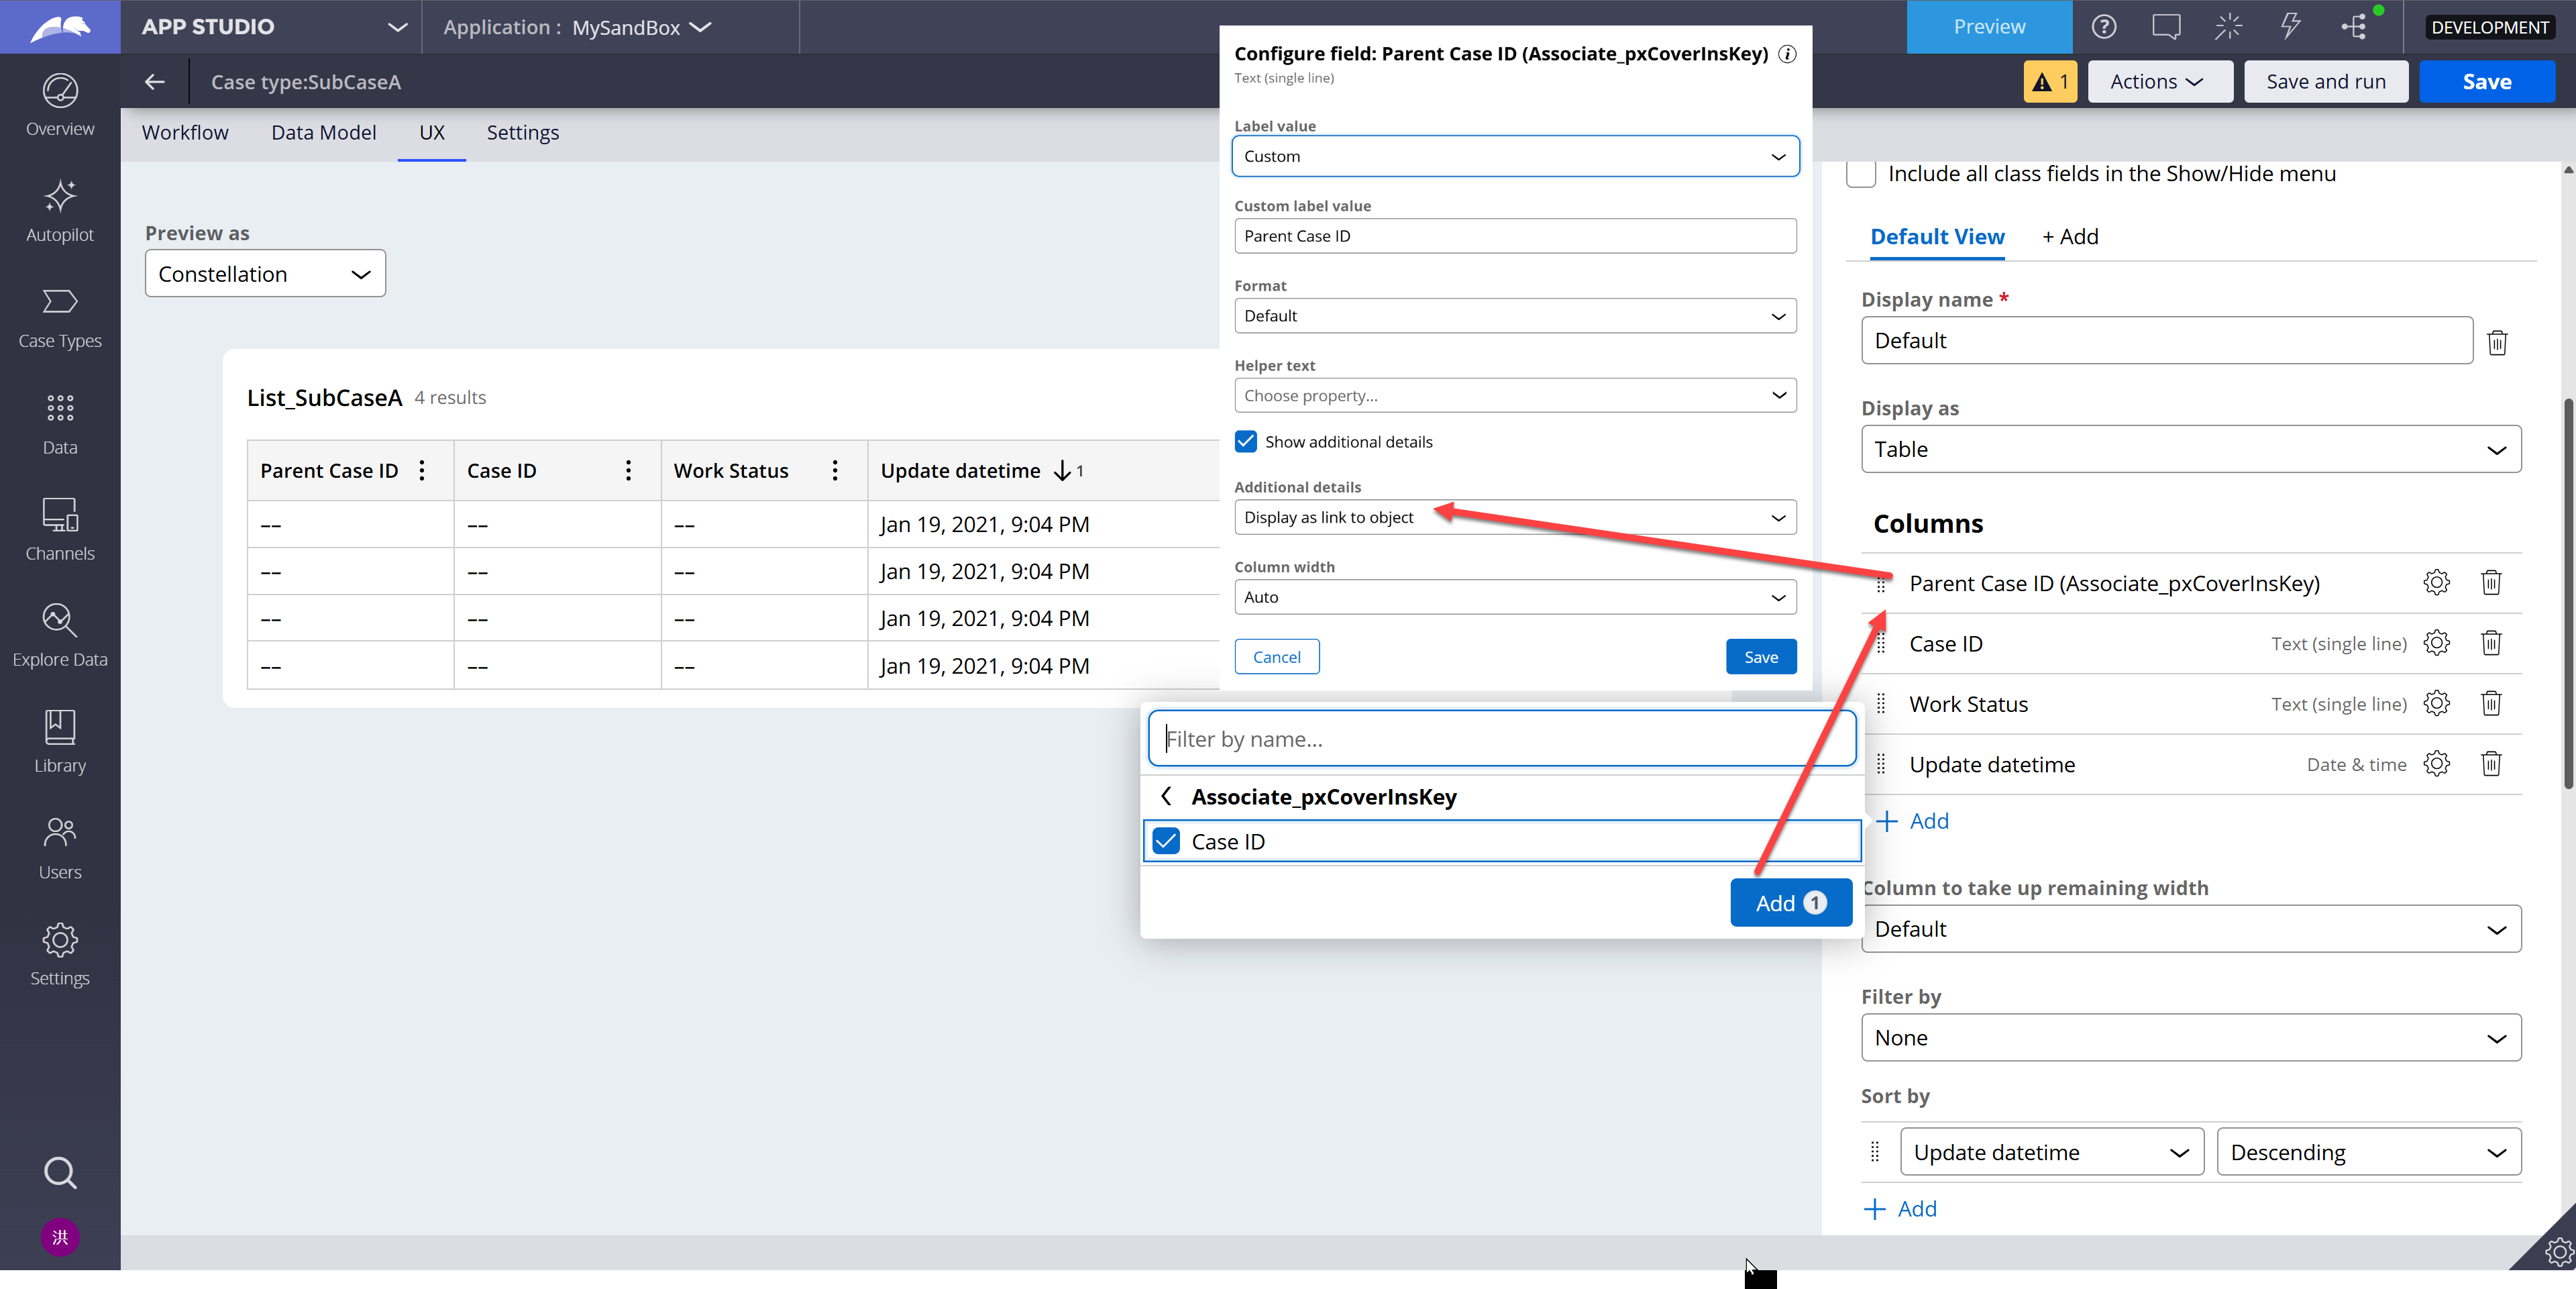Uncheck Show additional details checkbox
This screenshot has width=2576, height=1289.
click(x=1246, y=441)
